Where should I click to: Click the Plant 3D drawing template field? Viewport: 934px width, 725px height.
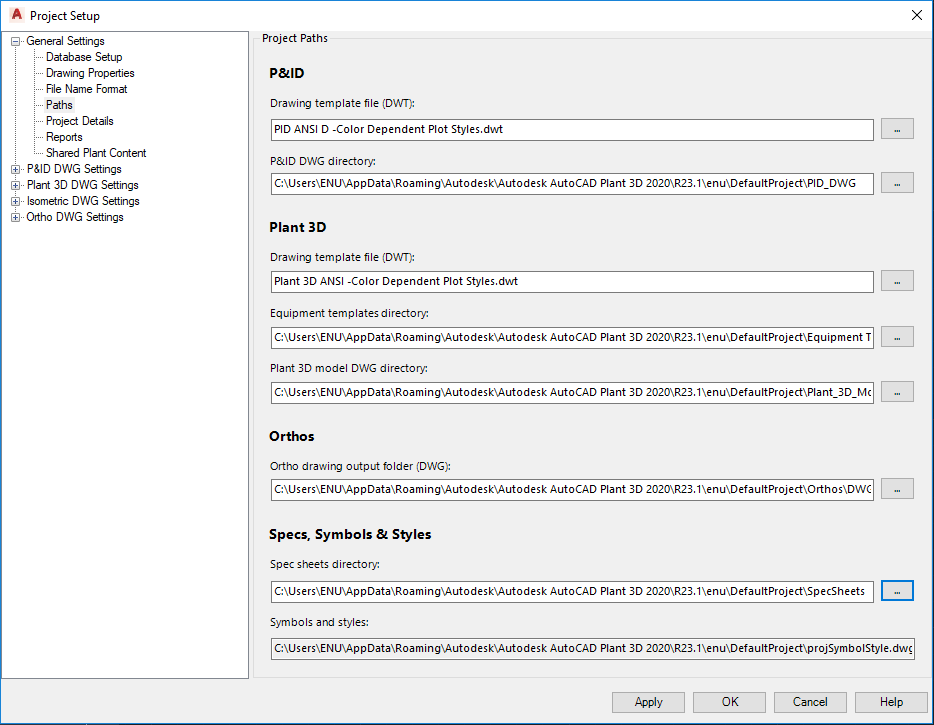click(572, 281)
